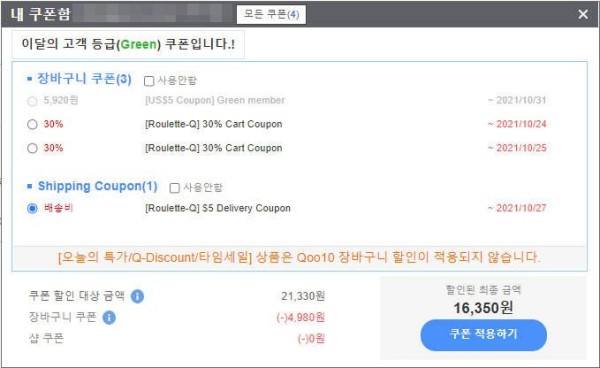Click the orange Q-Discount notice text

[x=299, y=257]
